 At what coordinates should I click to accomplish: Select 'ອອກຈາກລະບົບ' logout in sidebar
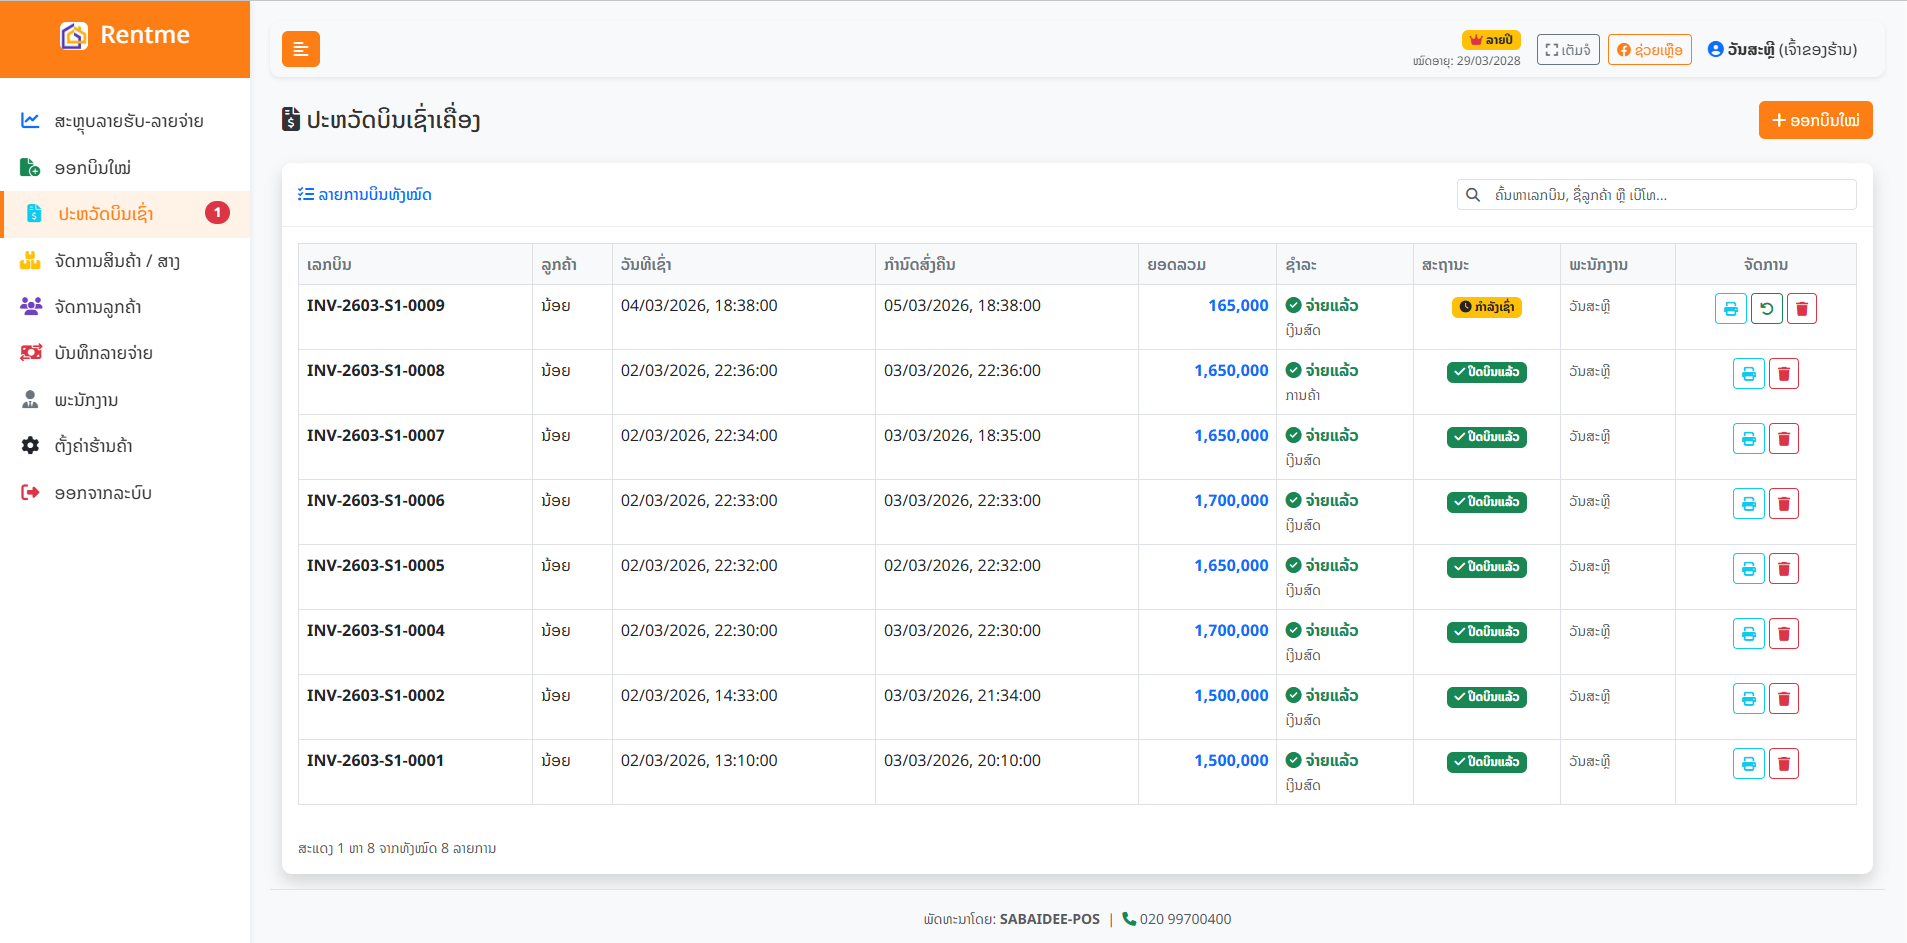[103, 493]
